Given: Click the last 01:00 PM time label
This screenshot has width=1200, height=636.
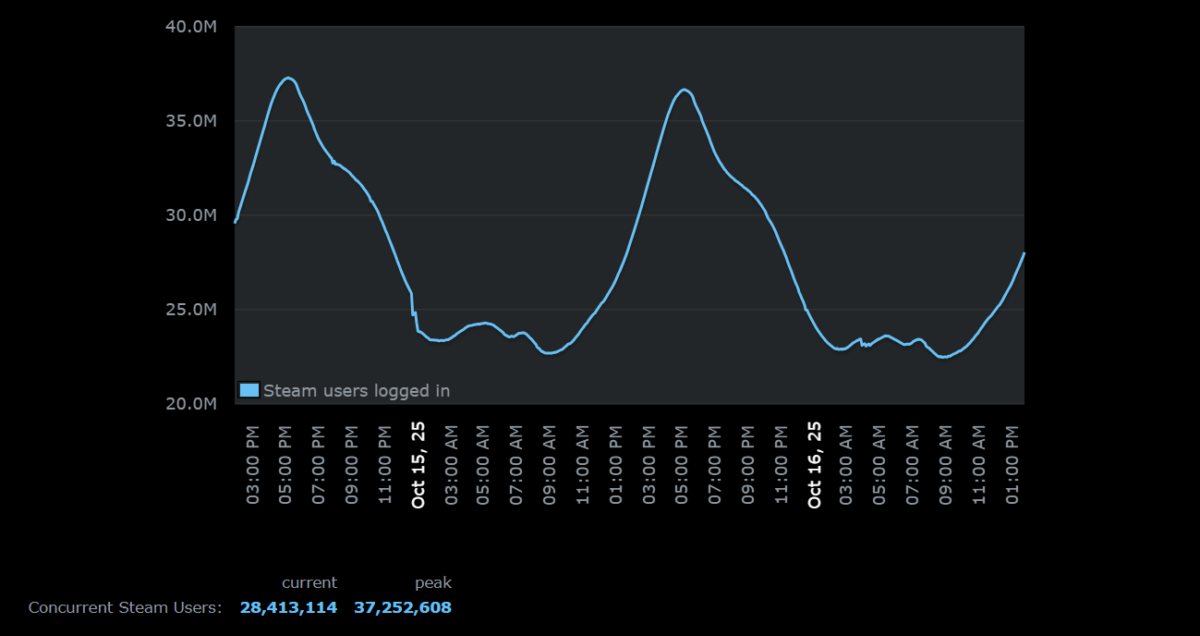Looking at the screenshot, I should (x=1012, y=464).
